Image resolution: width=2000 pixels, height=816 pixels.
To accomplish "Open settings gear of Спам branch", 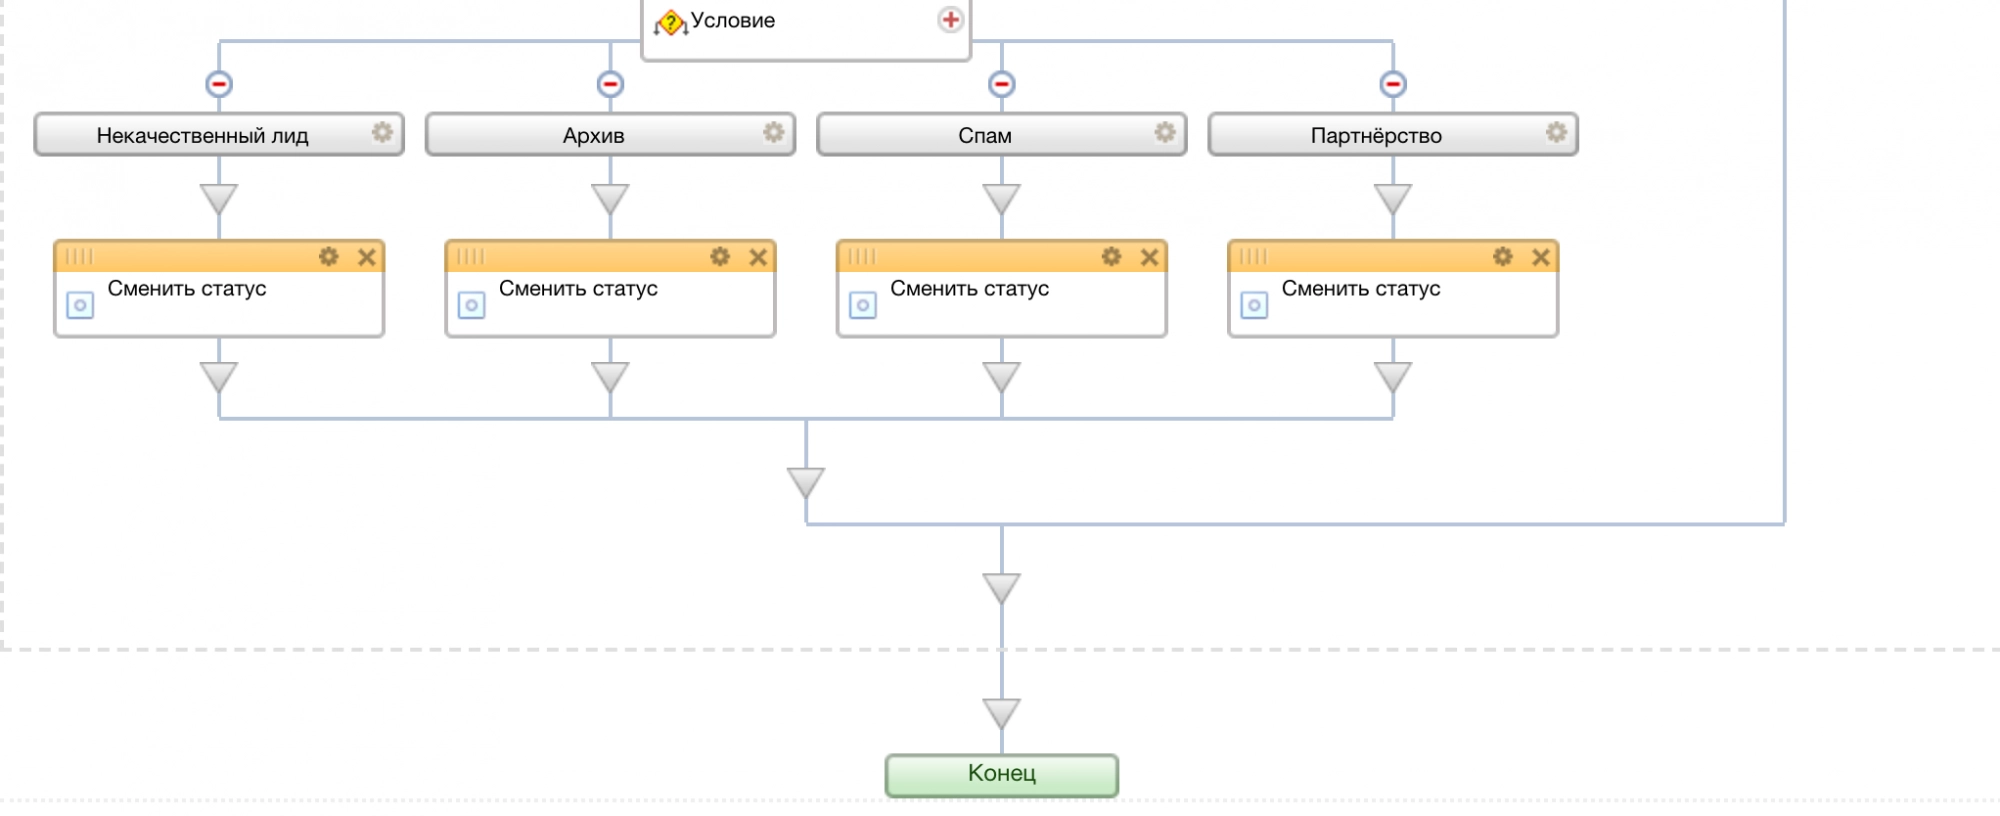I will pyautogui.click(x=1165, y=133).
